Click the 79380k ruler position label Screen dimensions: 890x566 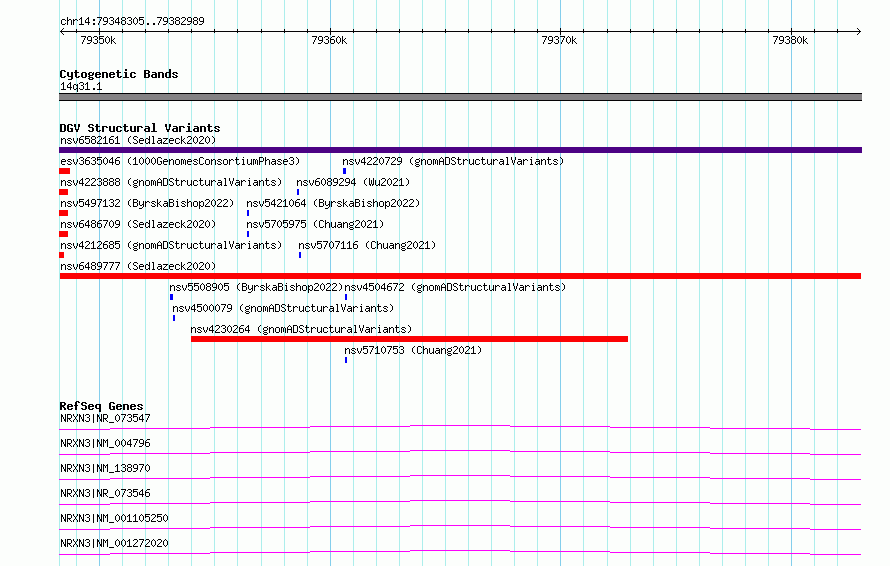[790, 40]
